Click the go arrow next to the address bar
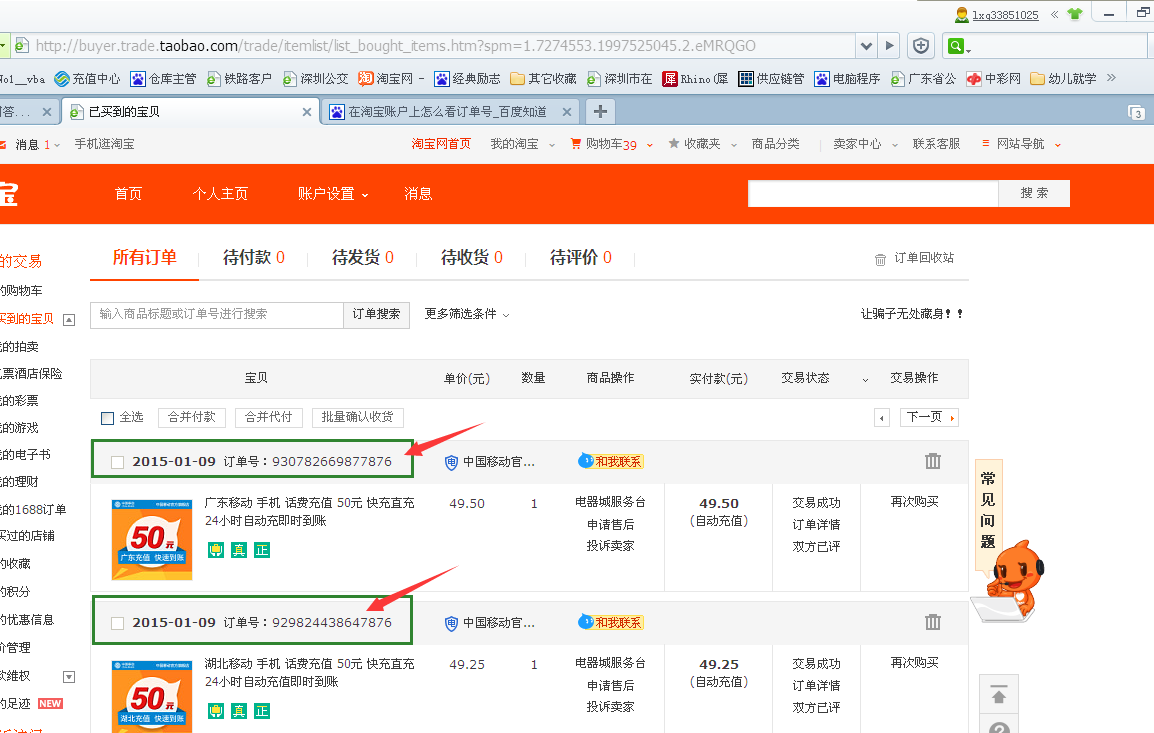The width and height of the screenshot is (1154, 733). (x=890, y=46)
